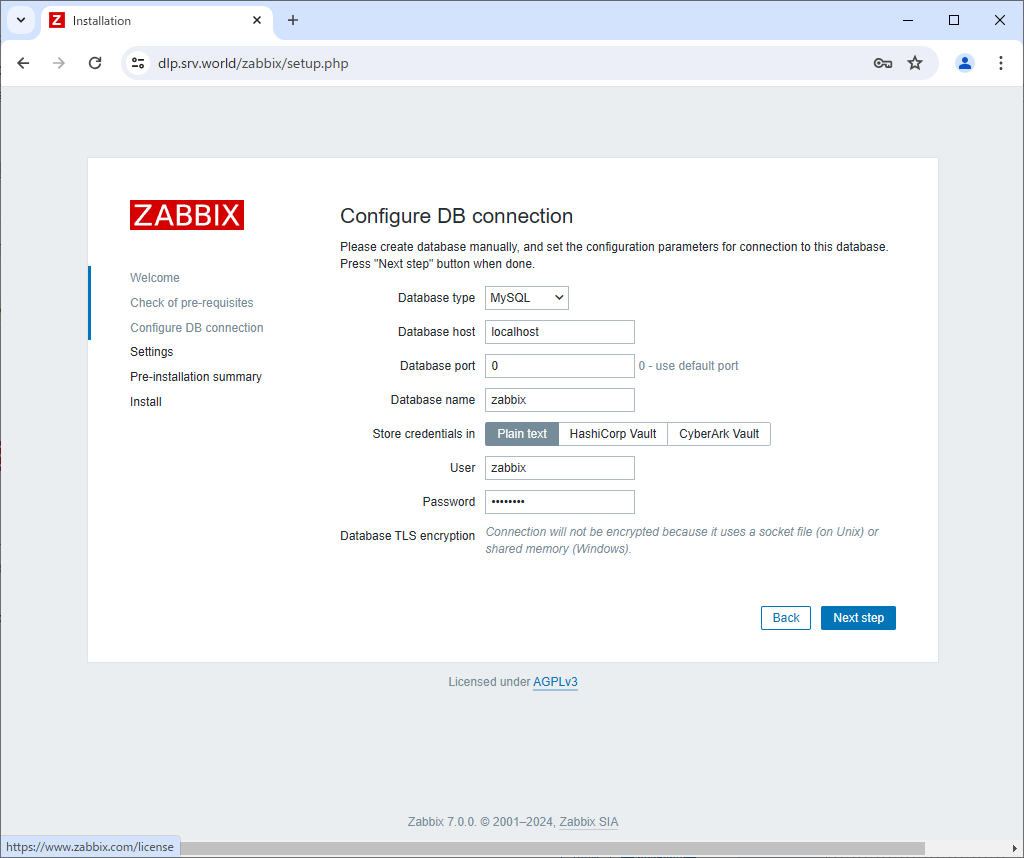Screen dimensions: 1024x858
Task: Open the Database type dropdown
Action: [526, 298]
